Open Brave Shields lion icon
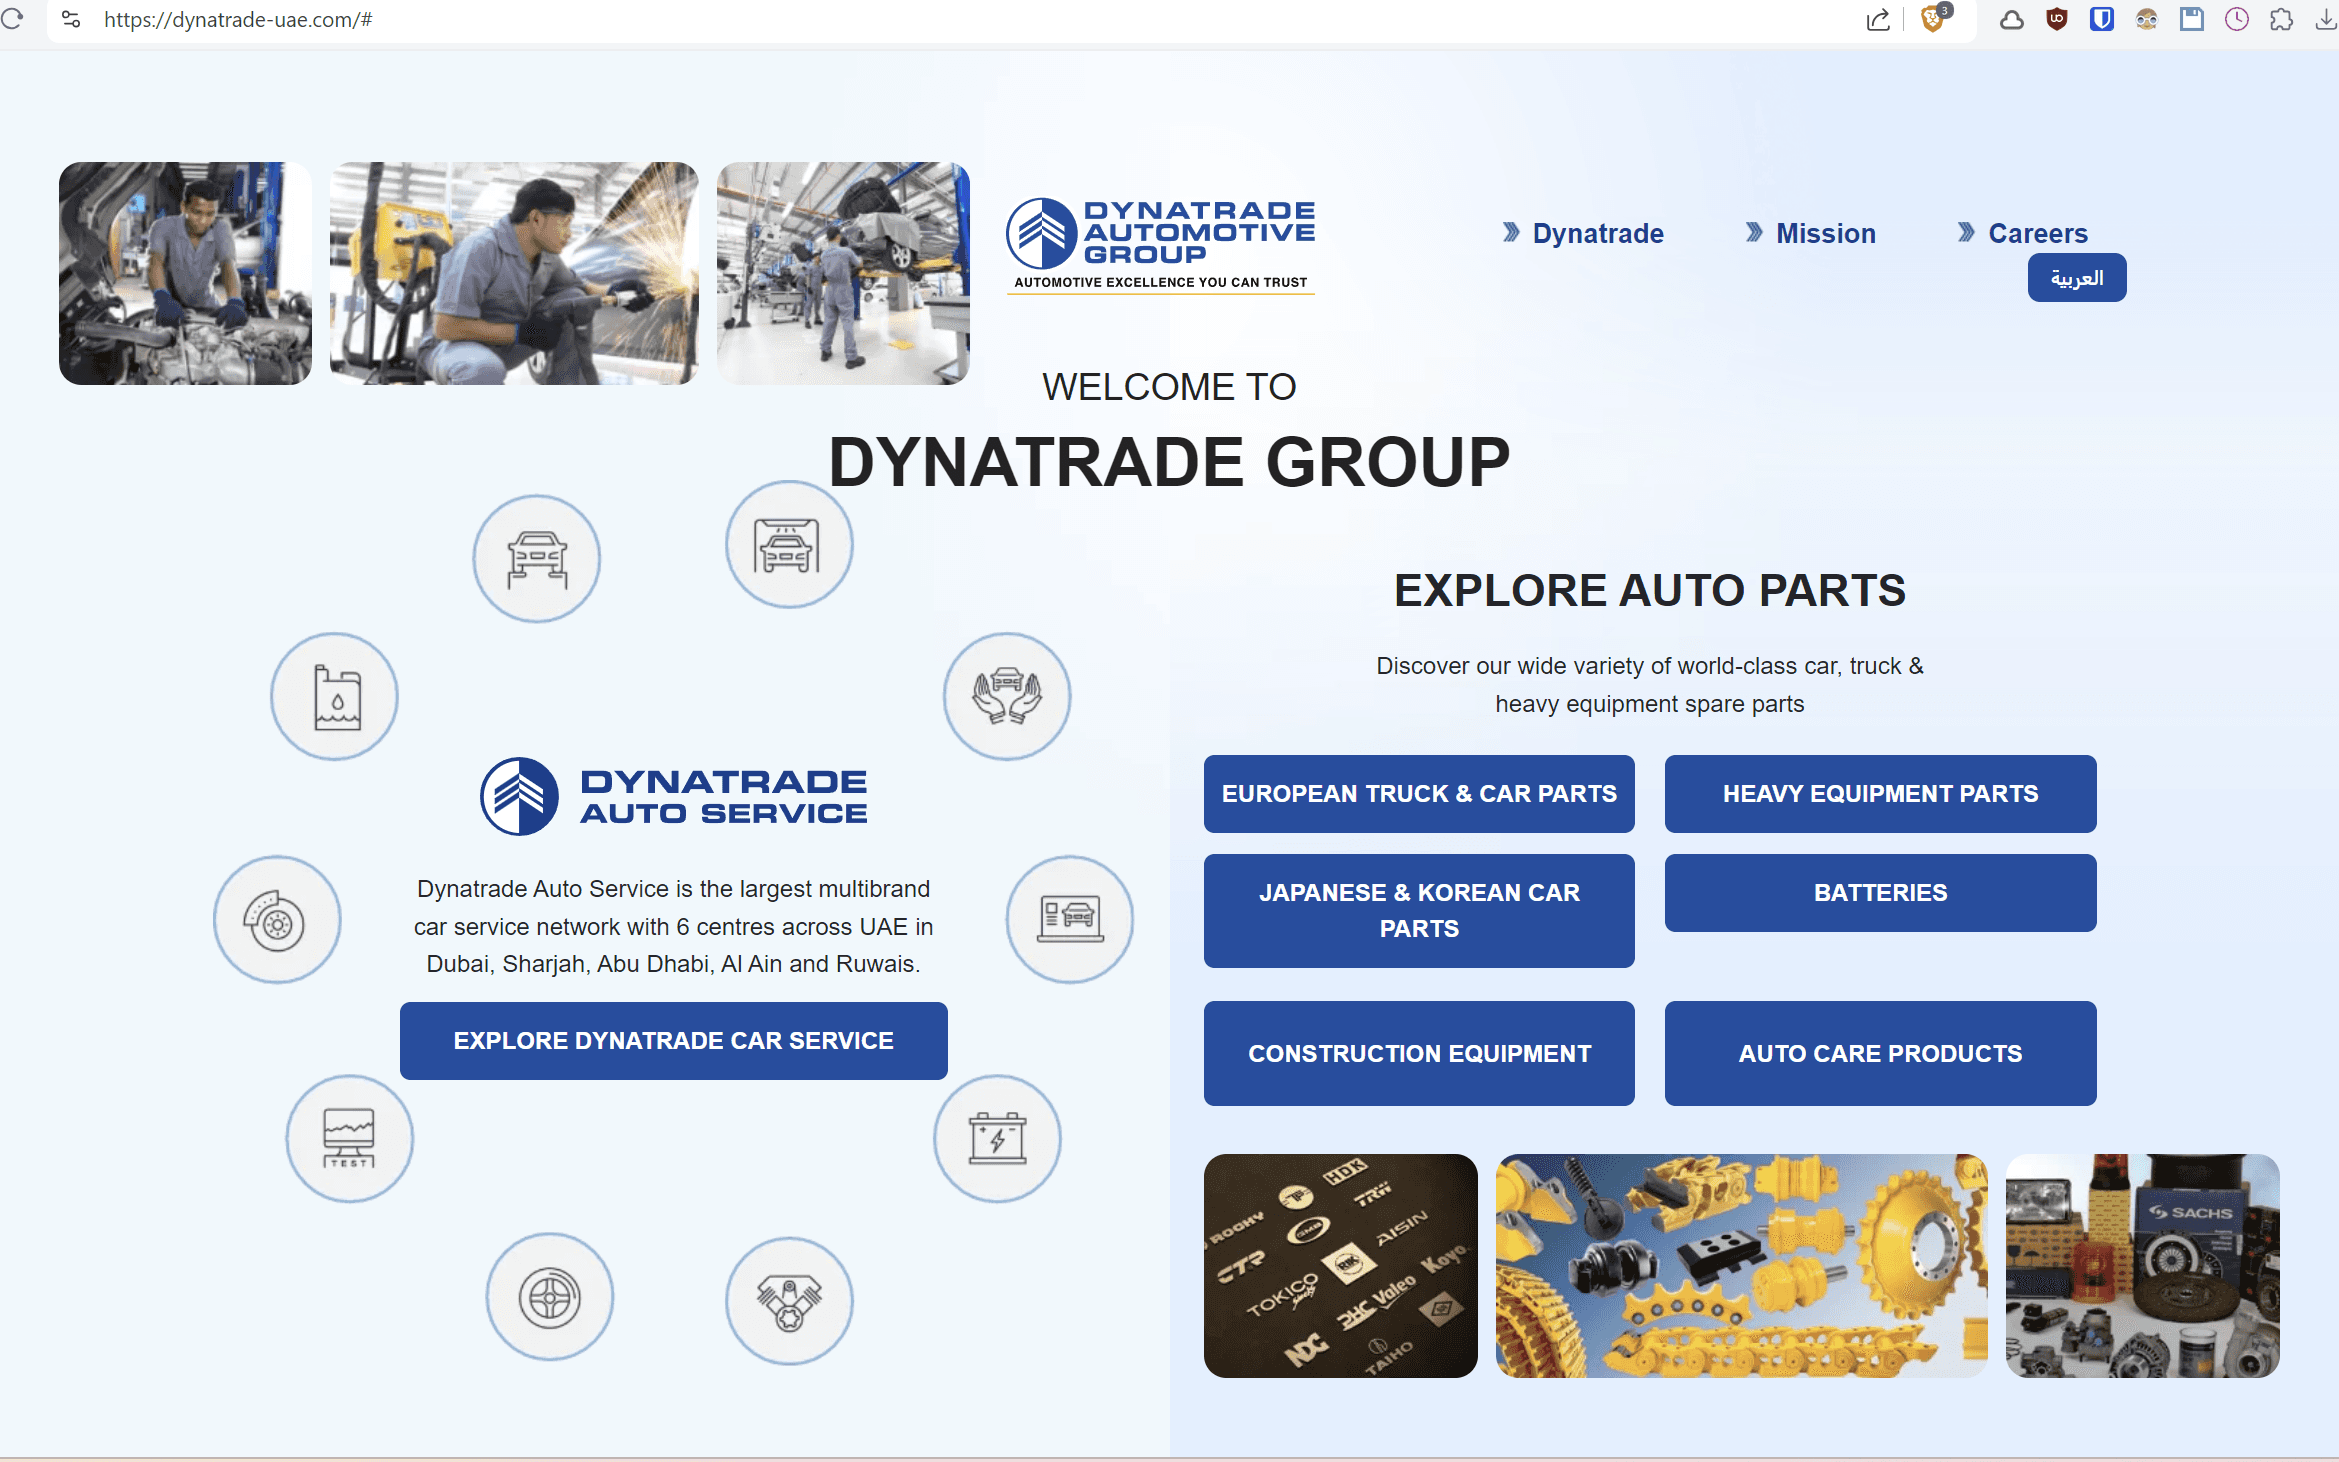The height and width of the screenshot is (1462, 2339). point(1934,18)
